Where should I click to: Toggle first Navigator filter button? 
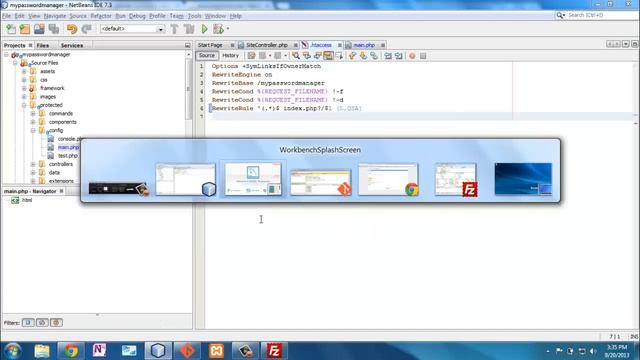point(28,323)
